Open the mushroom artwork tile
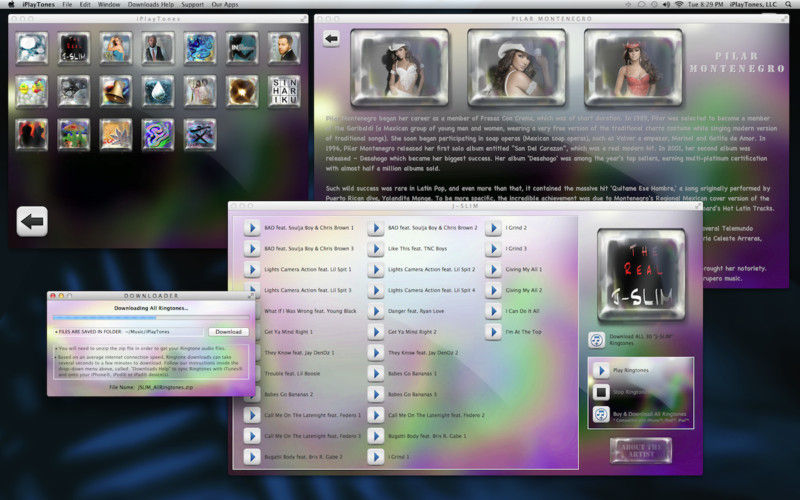800x500 pixels. [x=73, y=135]
